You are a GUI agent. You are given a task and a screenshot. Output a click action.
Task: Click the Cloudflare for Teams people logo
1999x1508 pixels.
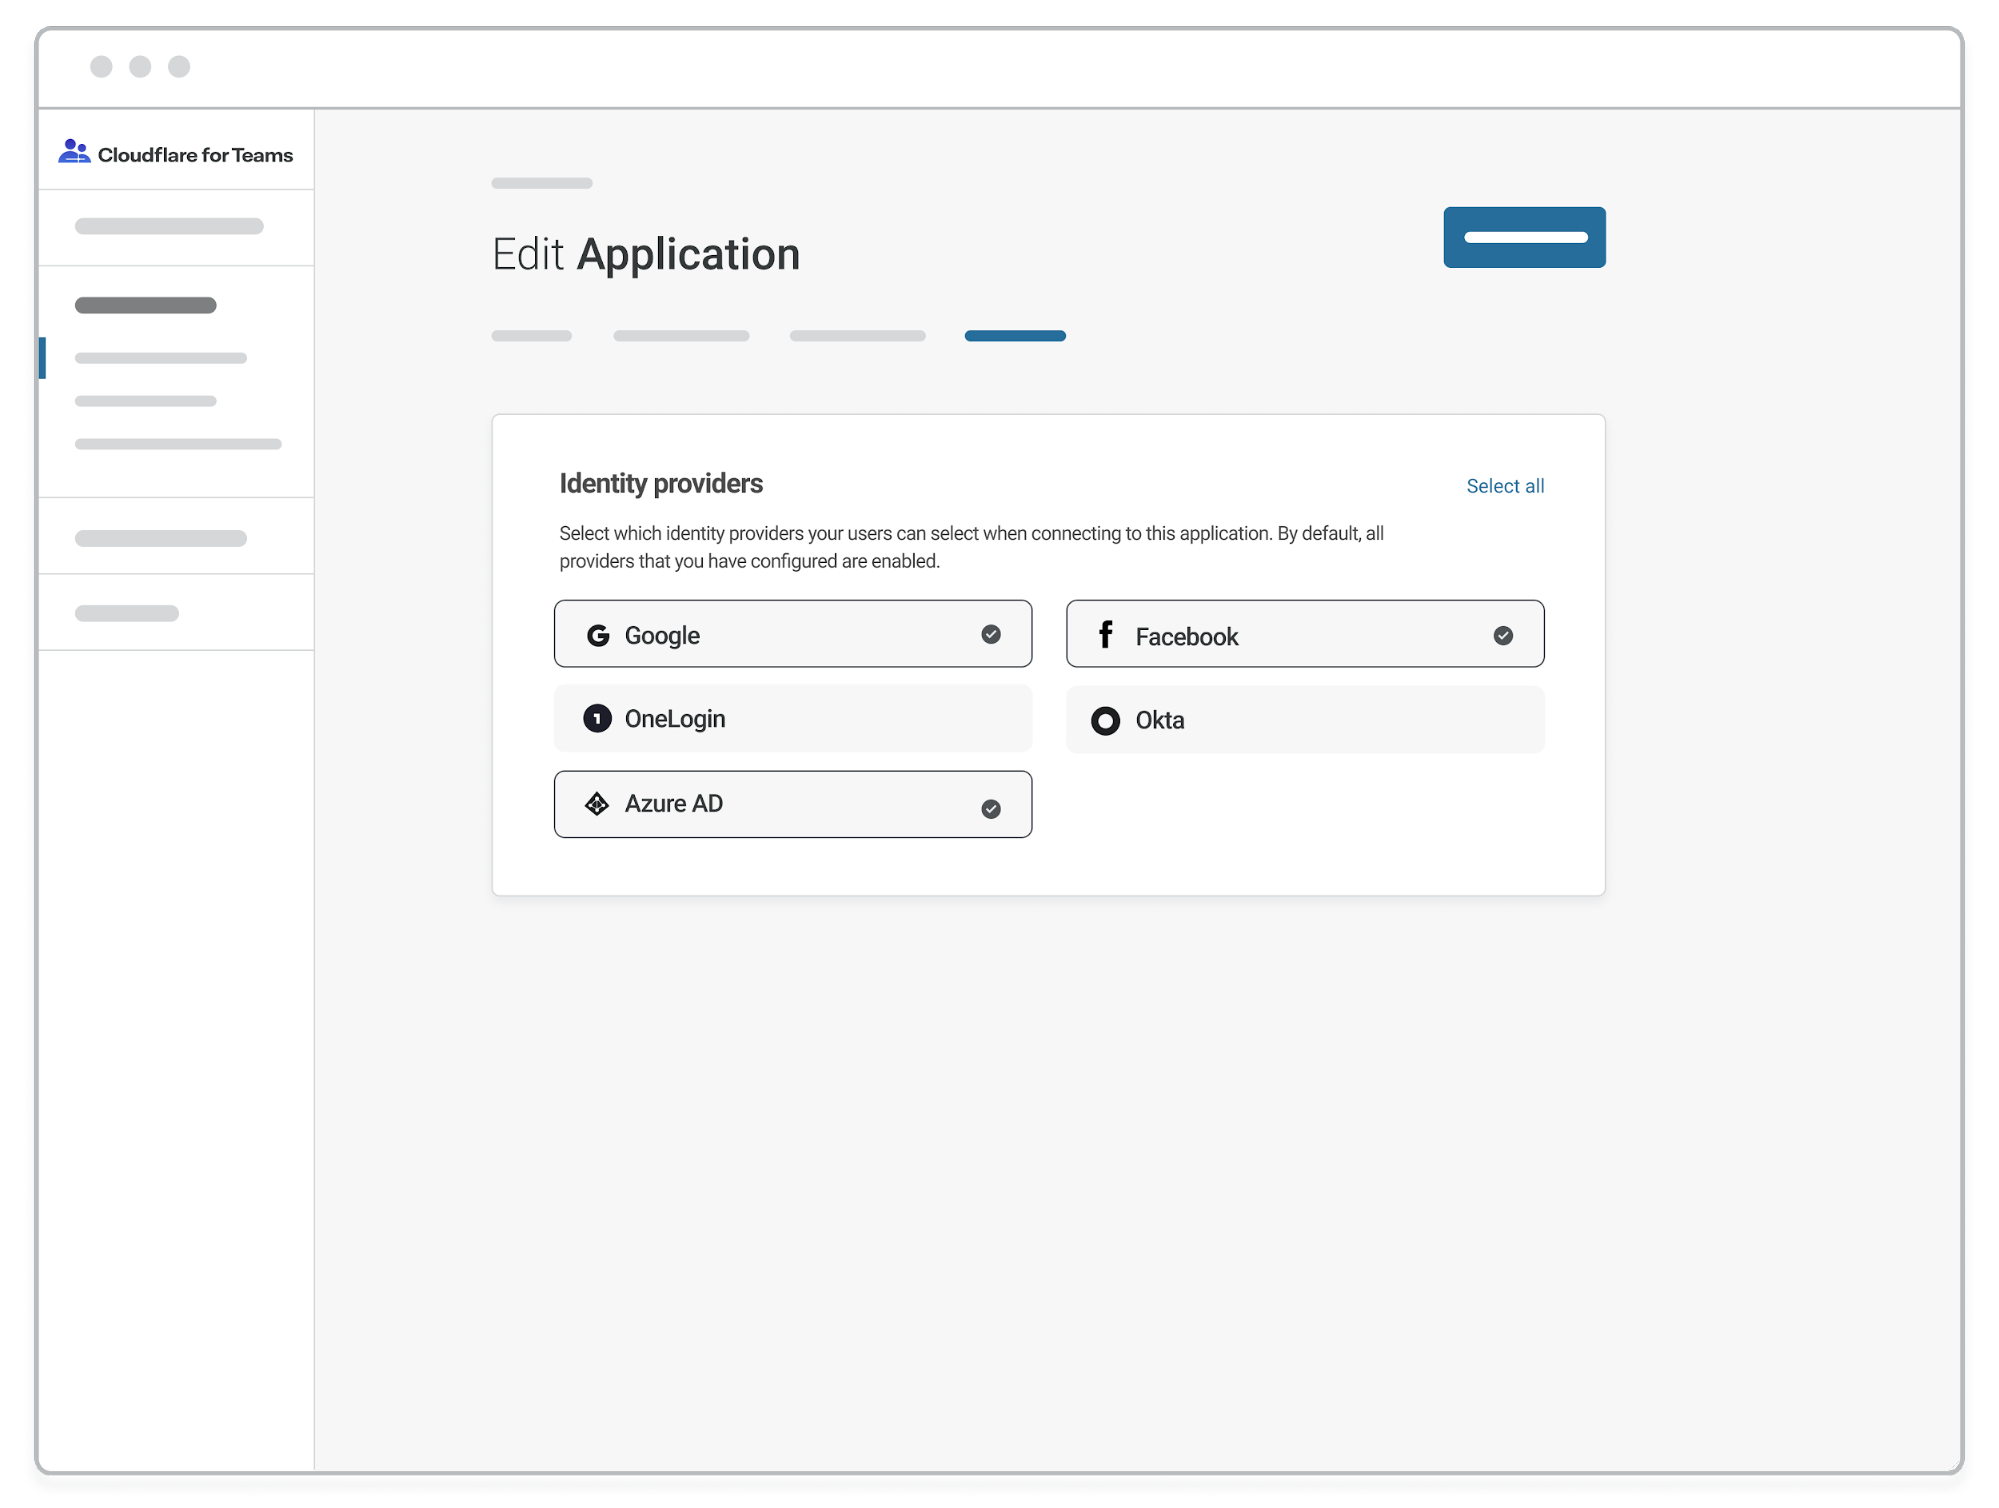point(74,152)
